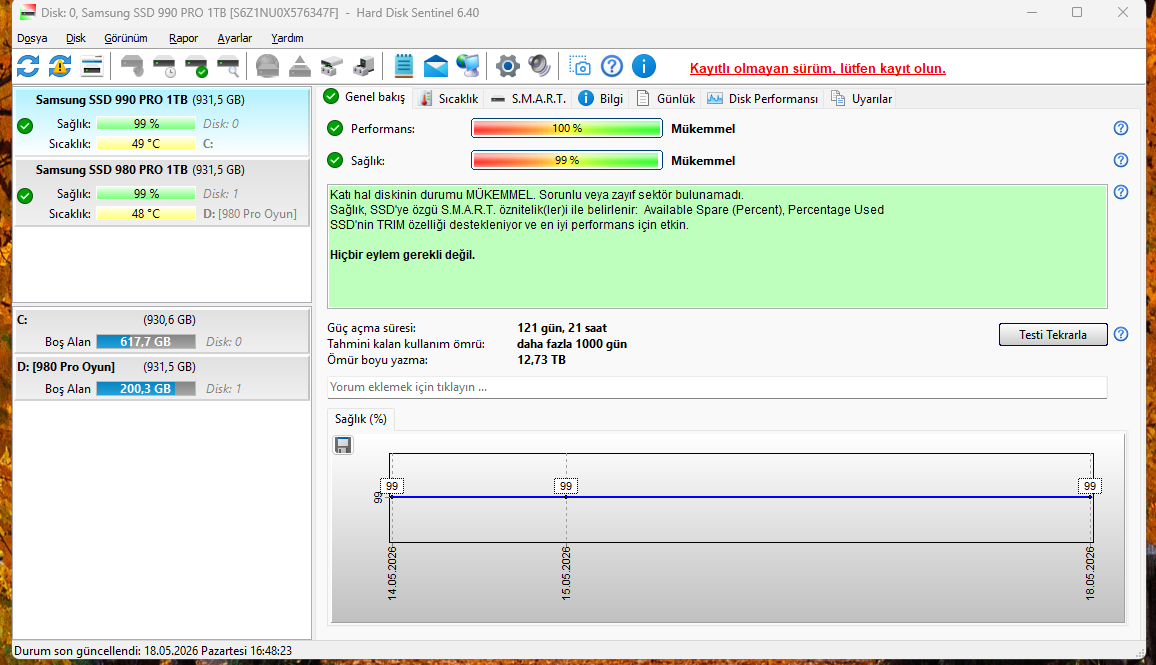Click the '121 gün, 21 saat' power-on value
This screenshot has width=1156, height=665.
click(x=562, y=328)
